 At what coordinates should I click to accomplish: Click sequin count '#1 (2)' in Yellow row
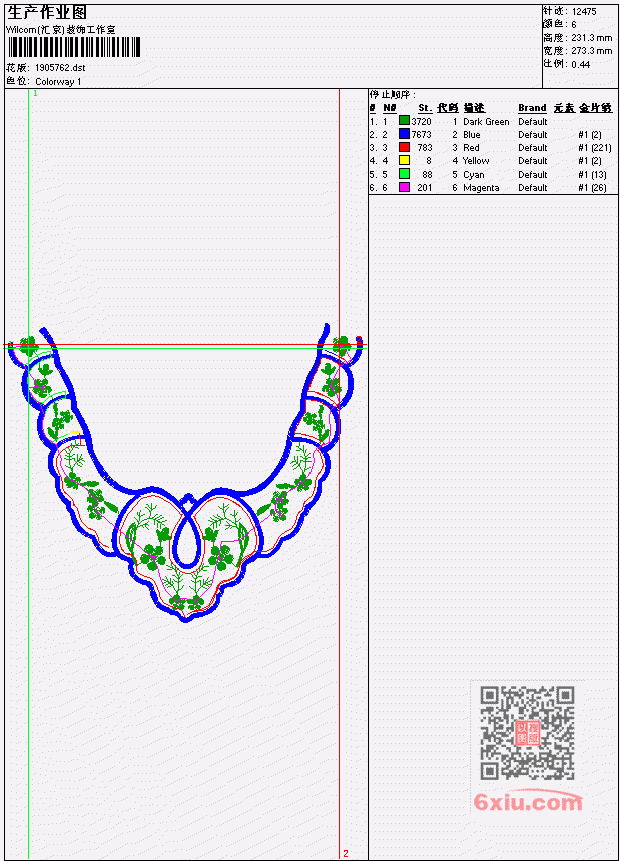pyautogui.click(x=590, y=161)
